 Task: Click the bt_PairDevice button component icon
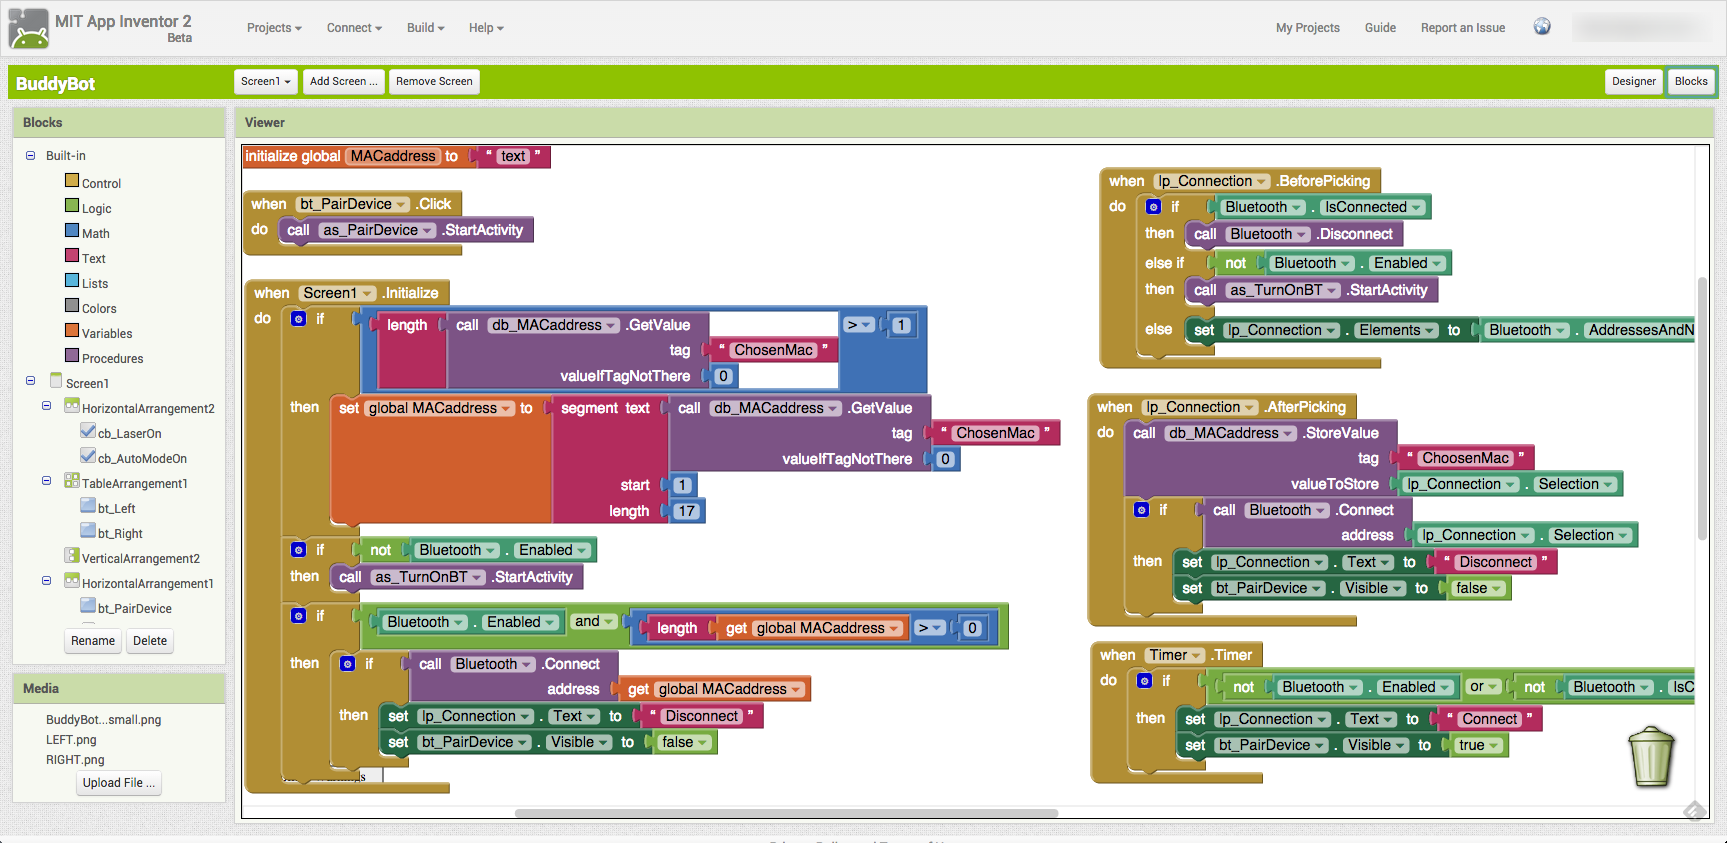click(x=88, y=607)
